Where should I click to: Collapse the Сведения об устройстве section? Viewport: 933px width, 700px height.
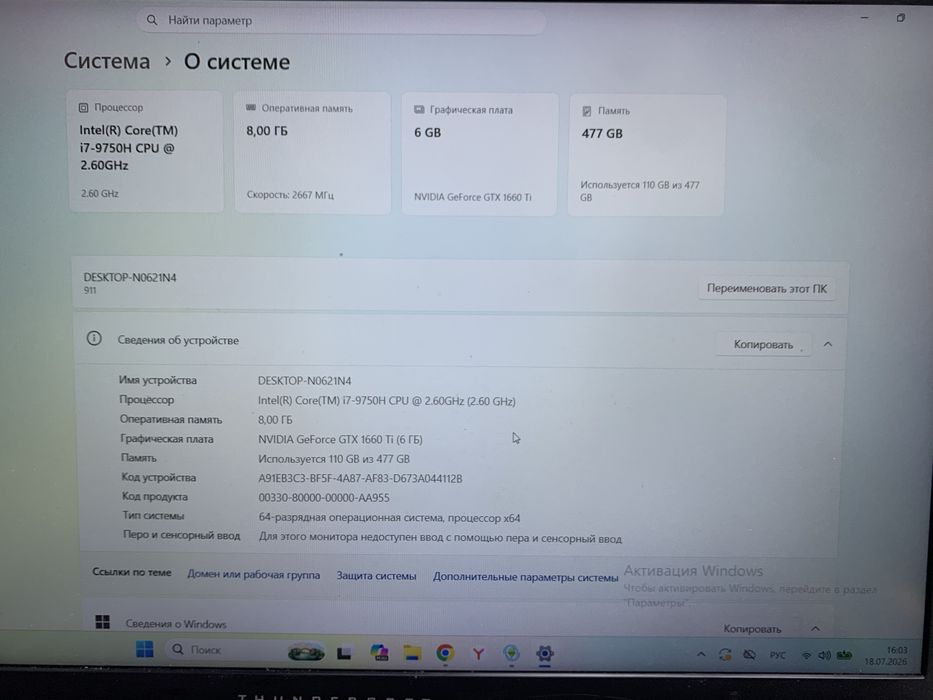pyautogui.click(x=828, y=345)
